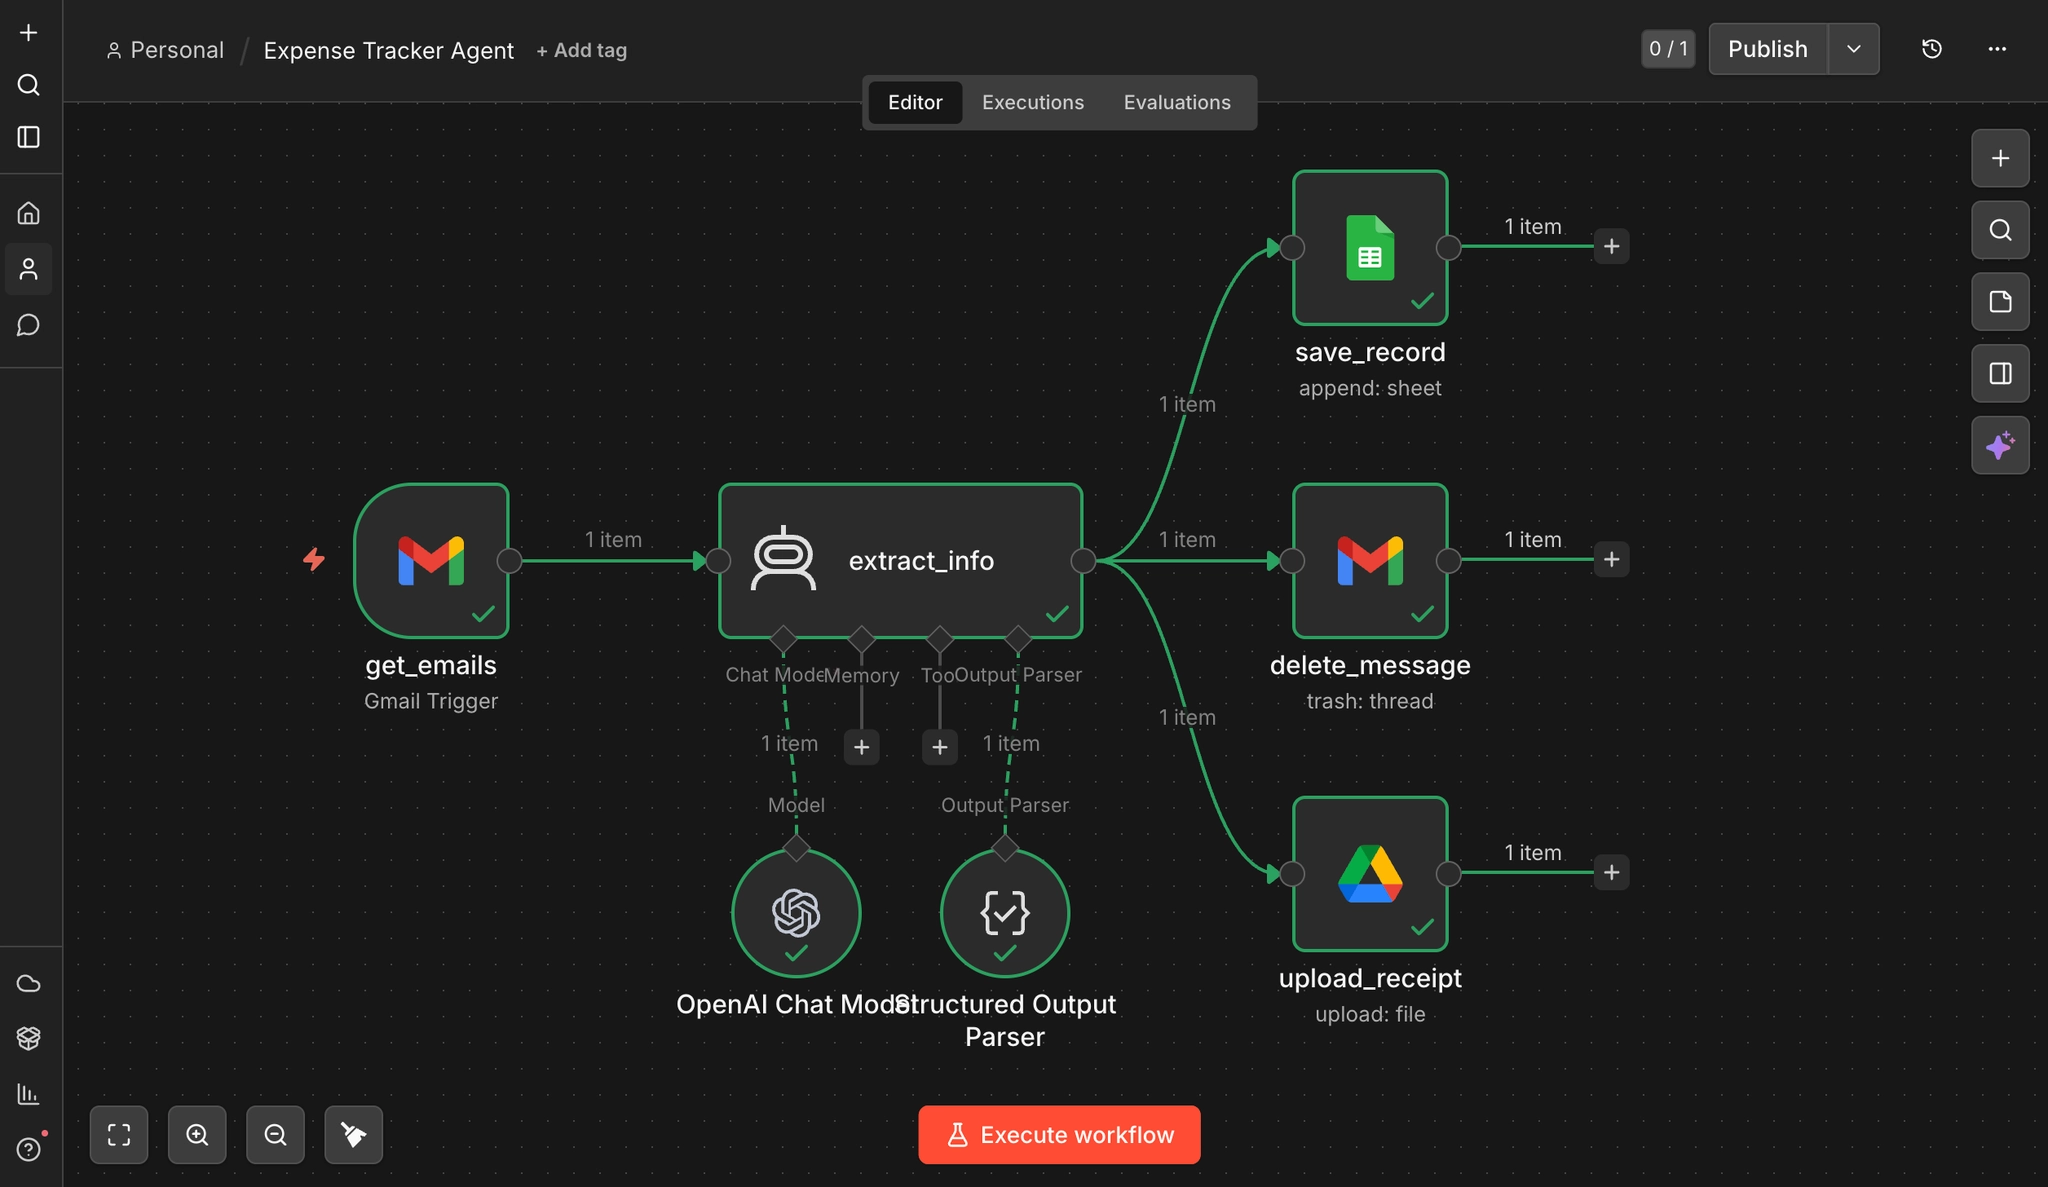Add a Tool sub-node with plus
Viewport: 2048px width, 1187px height.
click(940, 747)
